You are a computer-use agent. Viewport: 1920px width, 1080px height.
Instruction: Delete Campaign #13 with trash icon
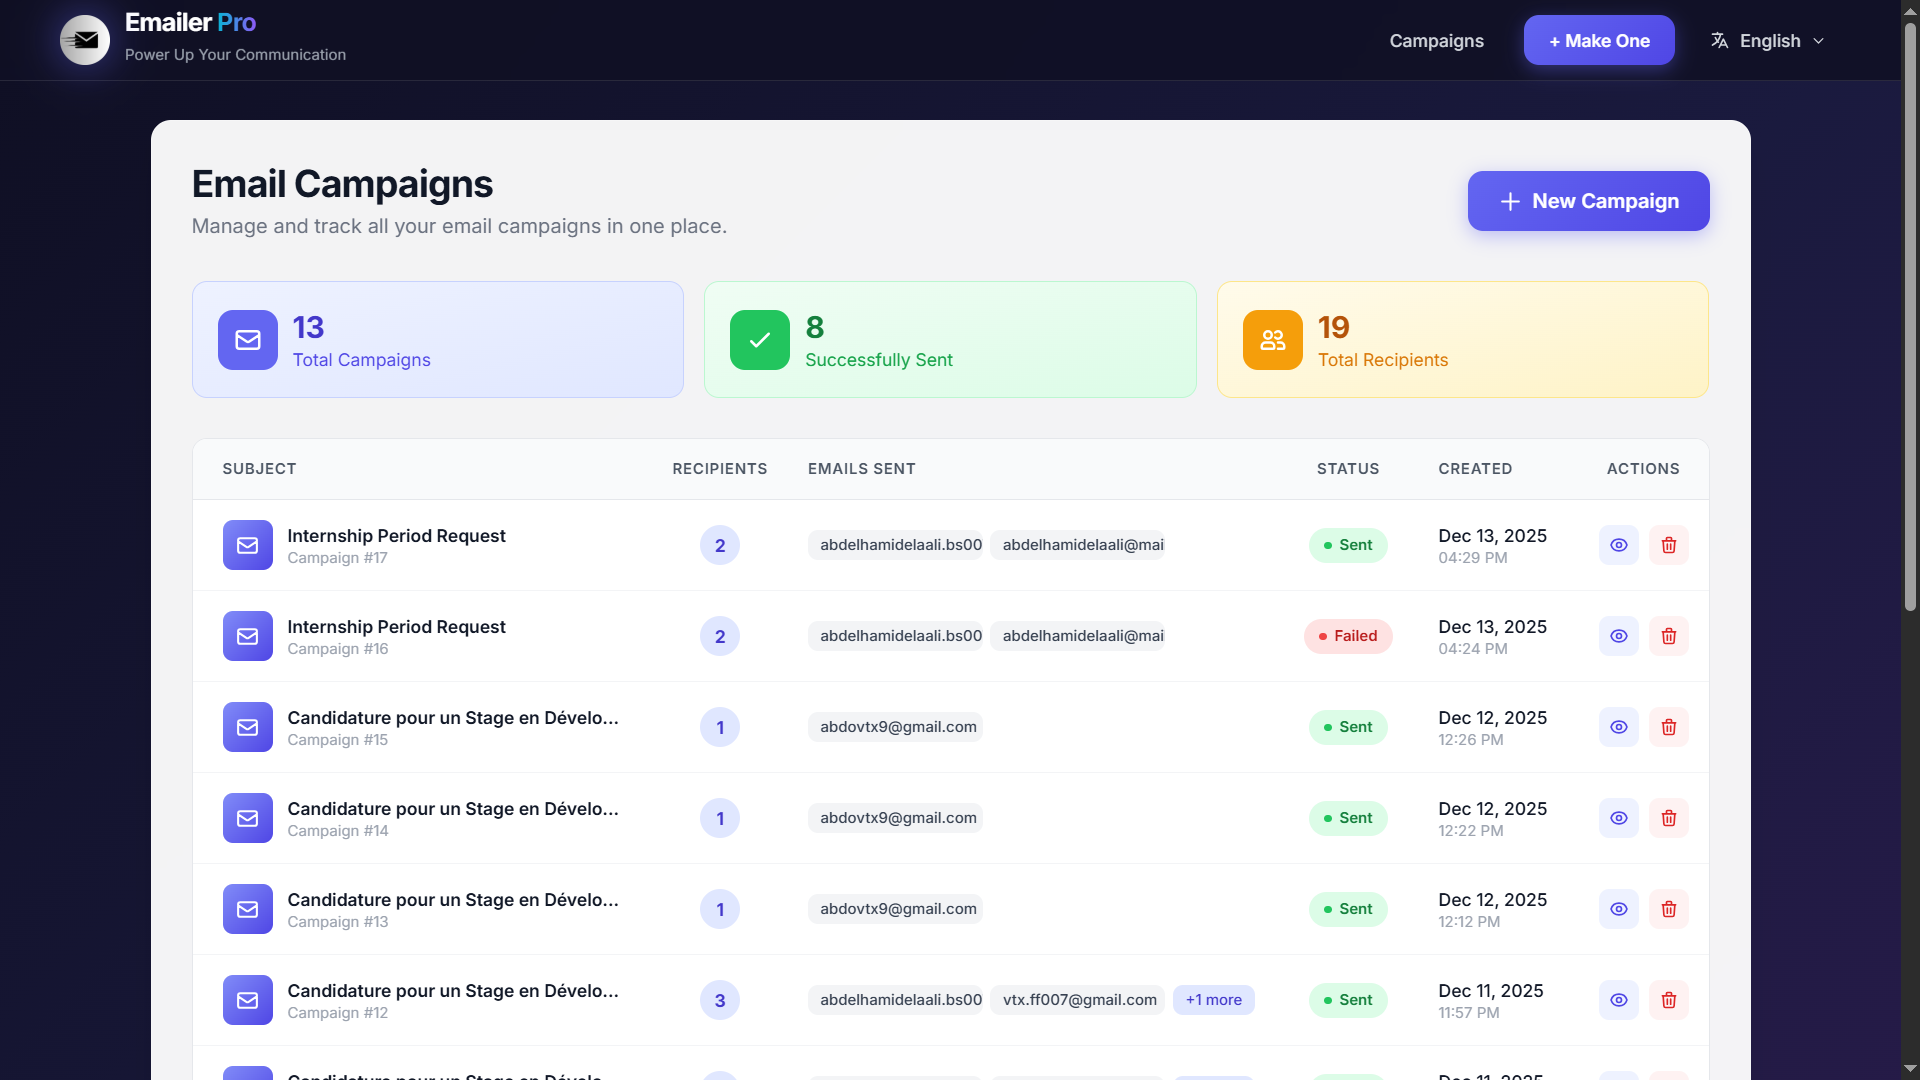[x=1669, y=909]
